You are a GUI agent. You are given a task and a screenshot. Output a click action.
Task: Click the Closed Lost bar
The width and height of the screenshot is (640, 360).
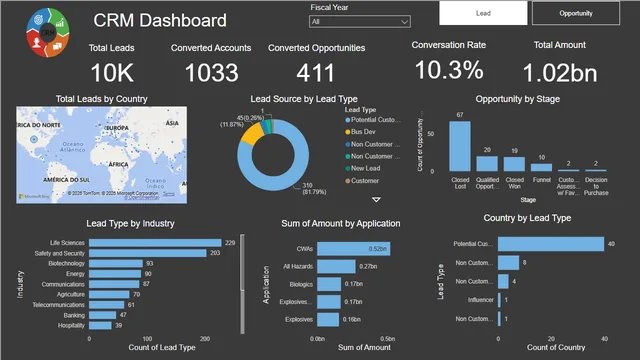tap(460, 146)
